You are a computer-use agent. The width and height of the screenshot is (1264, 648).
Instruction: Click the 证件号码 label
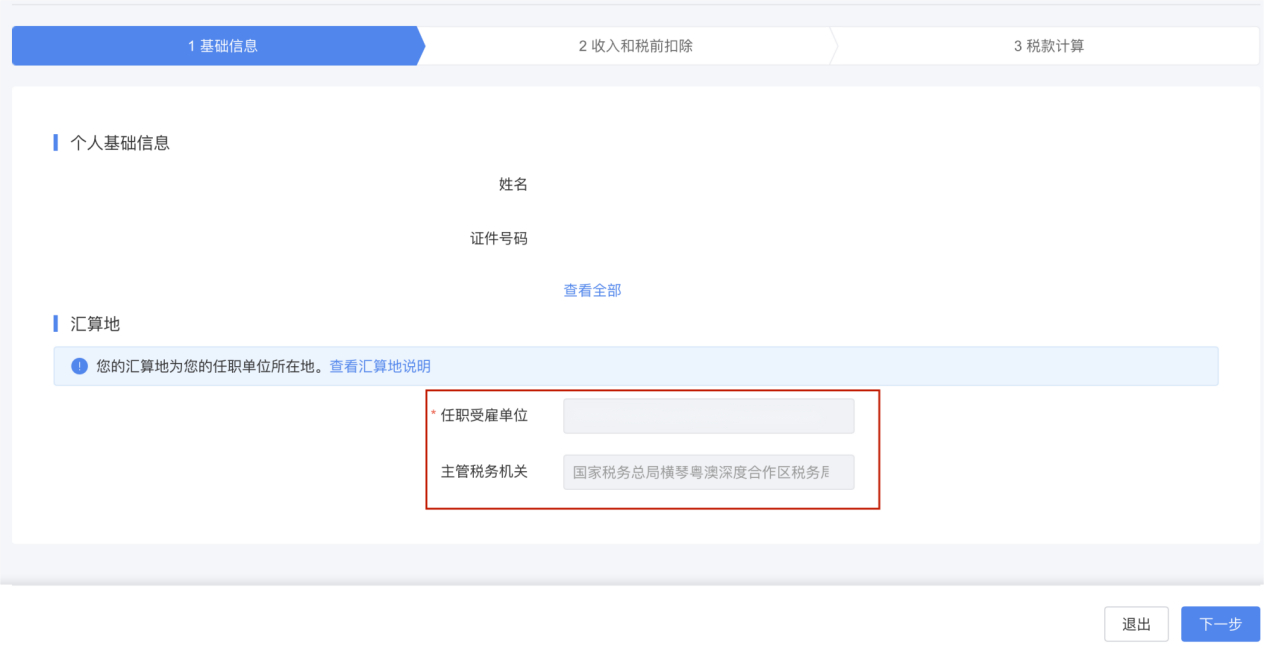[499, 239]
